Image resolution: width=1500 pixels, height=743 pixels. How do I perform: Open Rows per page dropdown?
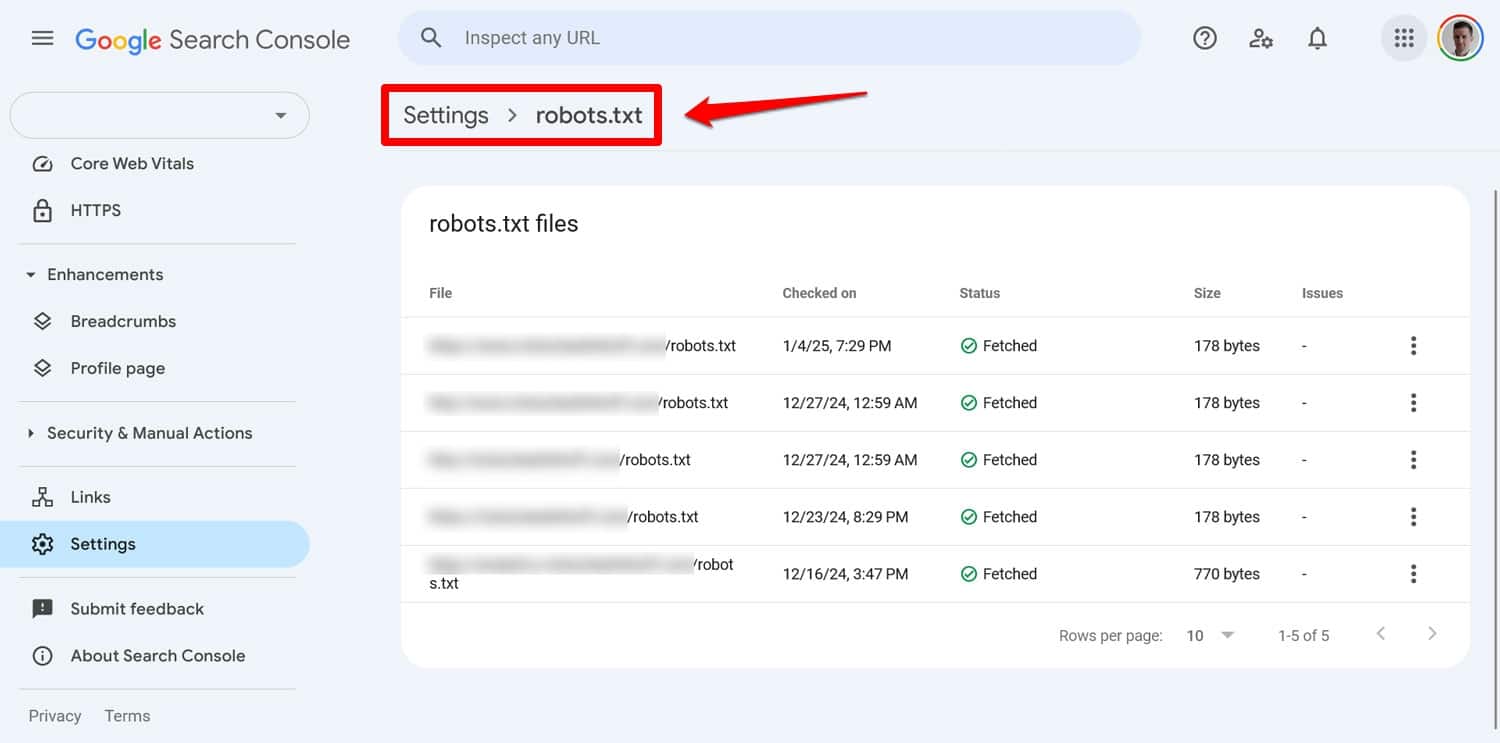(1211, 635)
